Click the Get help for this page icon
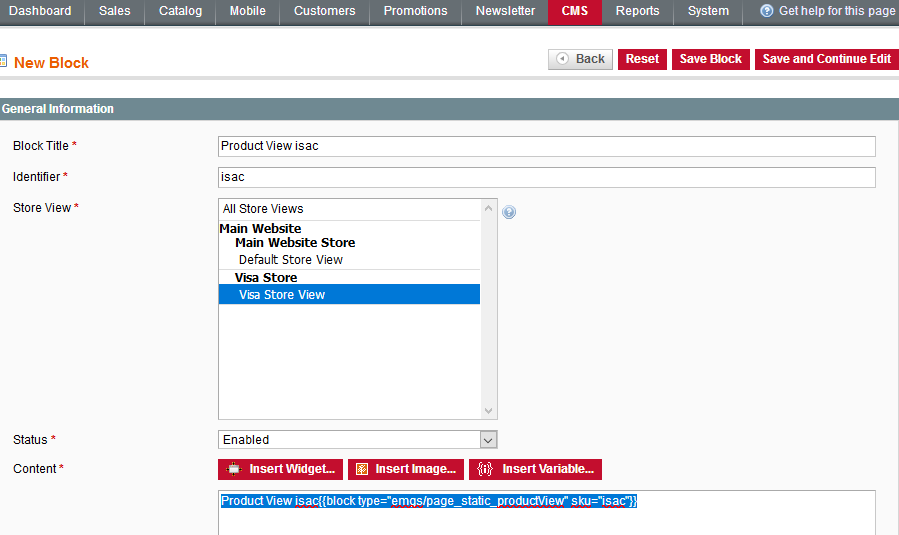This screenshot has width=899, height=535. 767,11
